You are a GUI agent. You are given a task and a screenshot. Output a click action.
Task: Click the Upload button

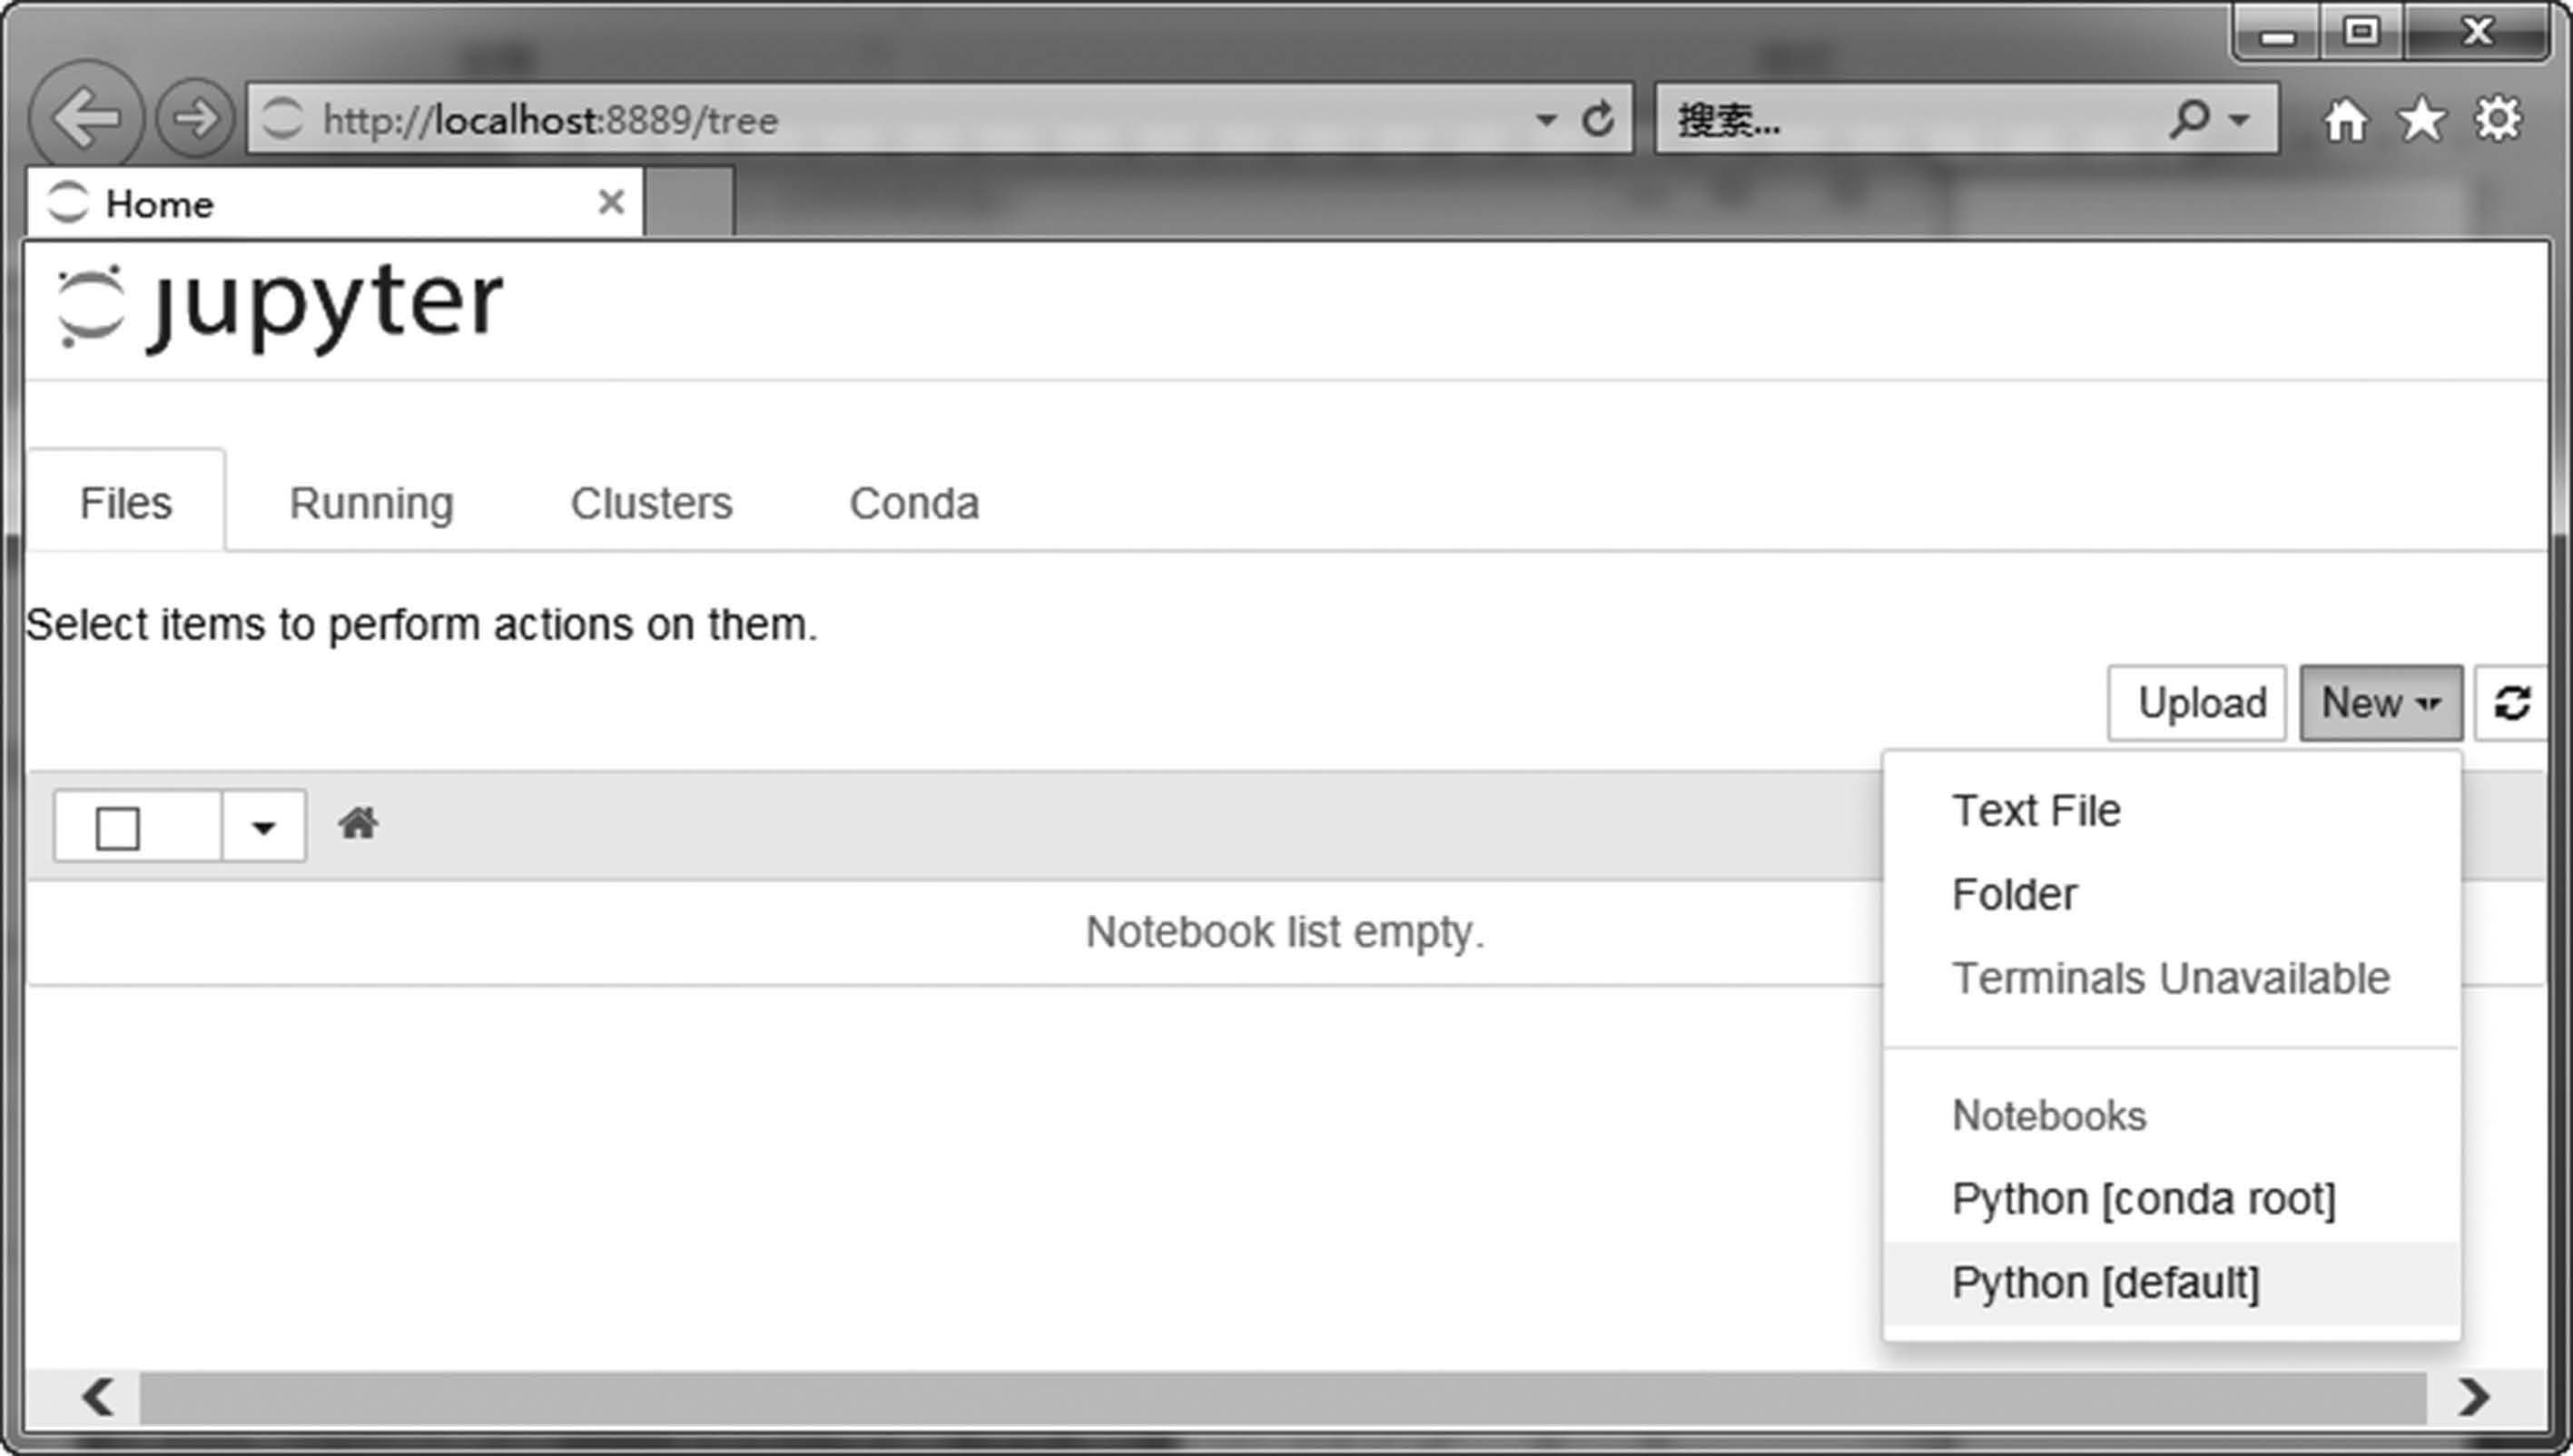point(2196,703)
